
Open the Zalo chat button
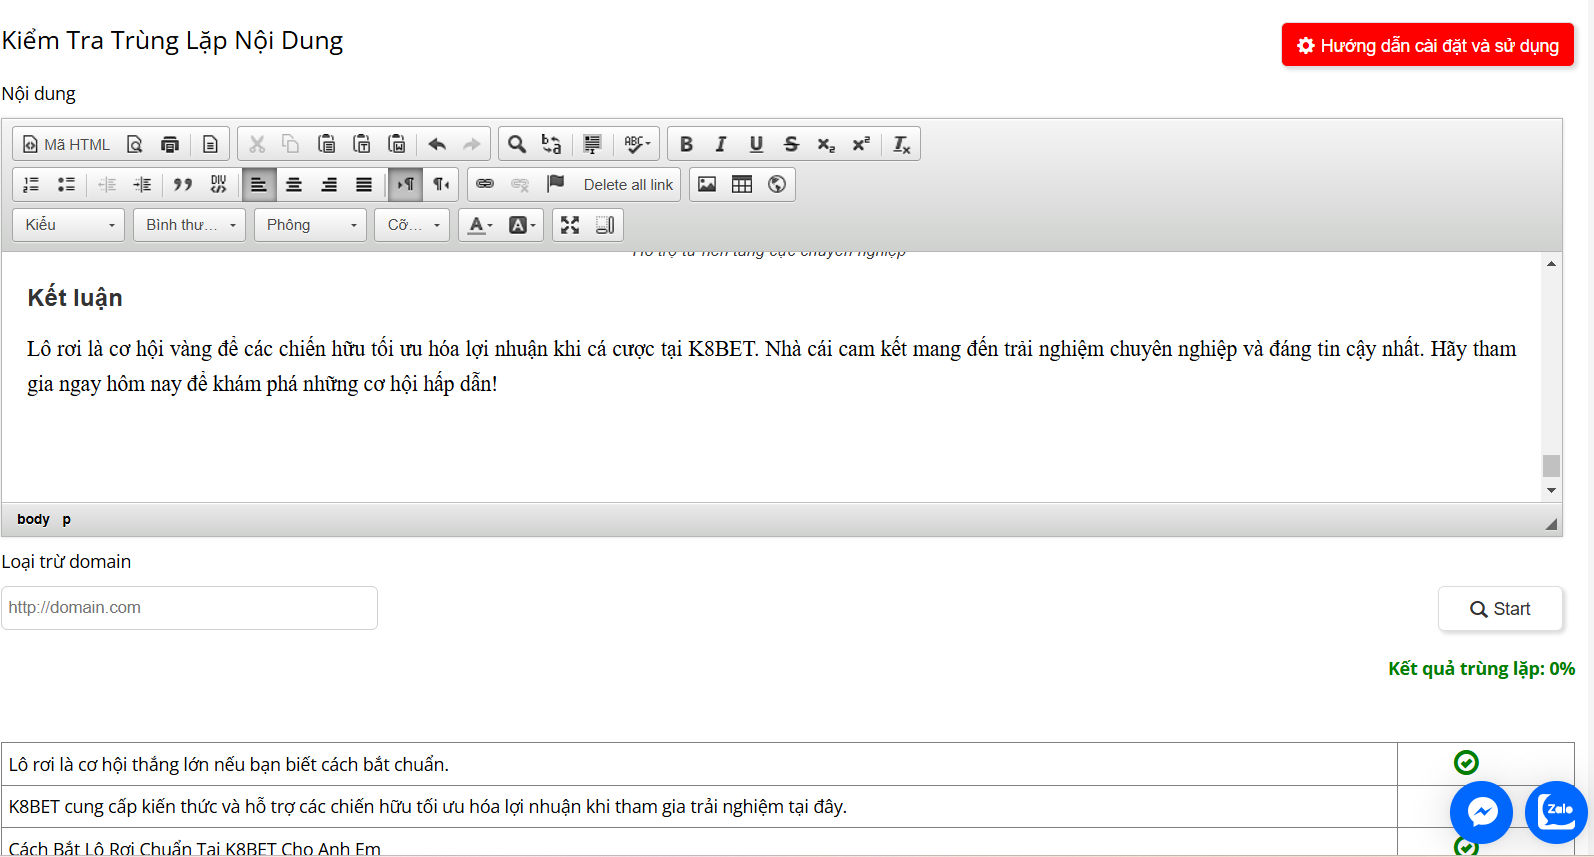[1556, 812]
